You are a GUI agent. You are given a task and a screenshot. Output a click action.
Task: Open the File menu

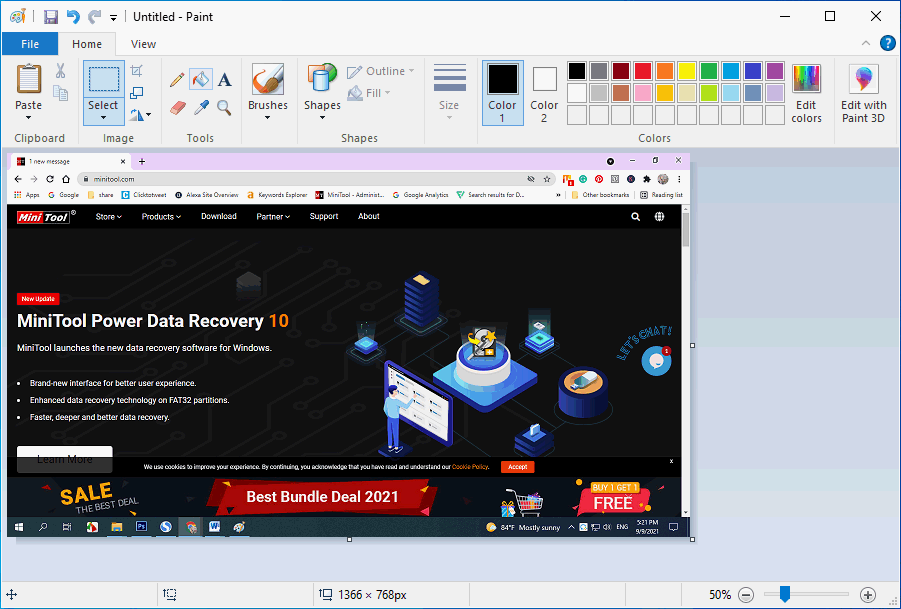(30, 44)
